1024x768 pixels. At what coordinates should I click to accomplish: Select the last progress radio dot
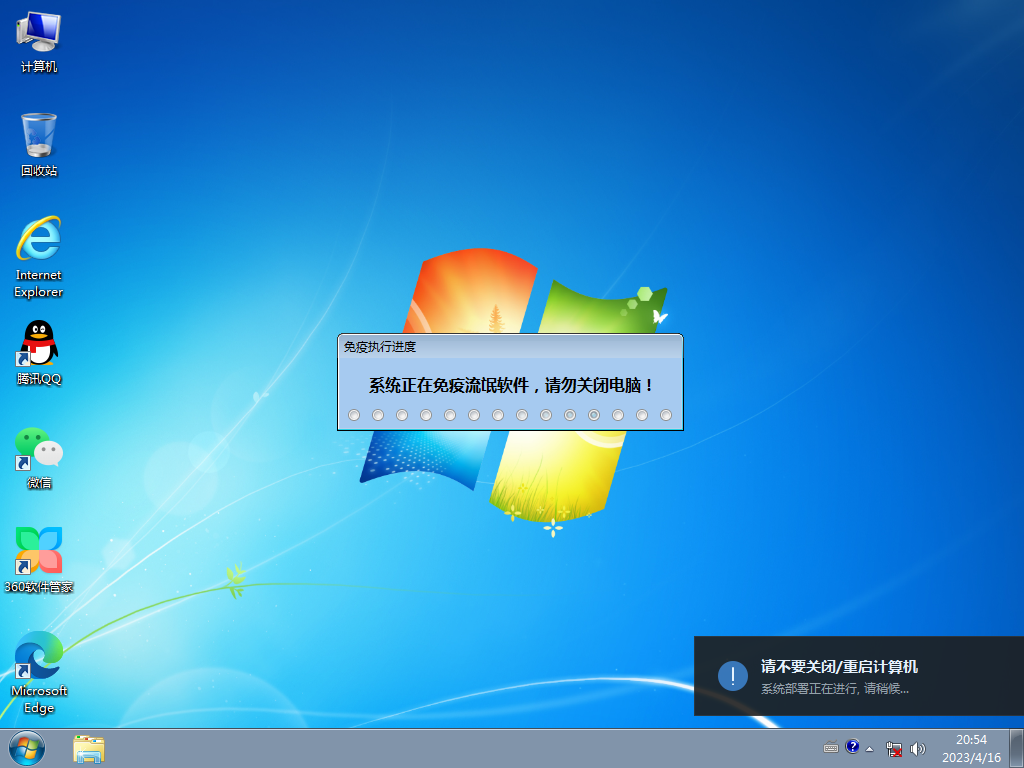pos(666,415)
